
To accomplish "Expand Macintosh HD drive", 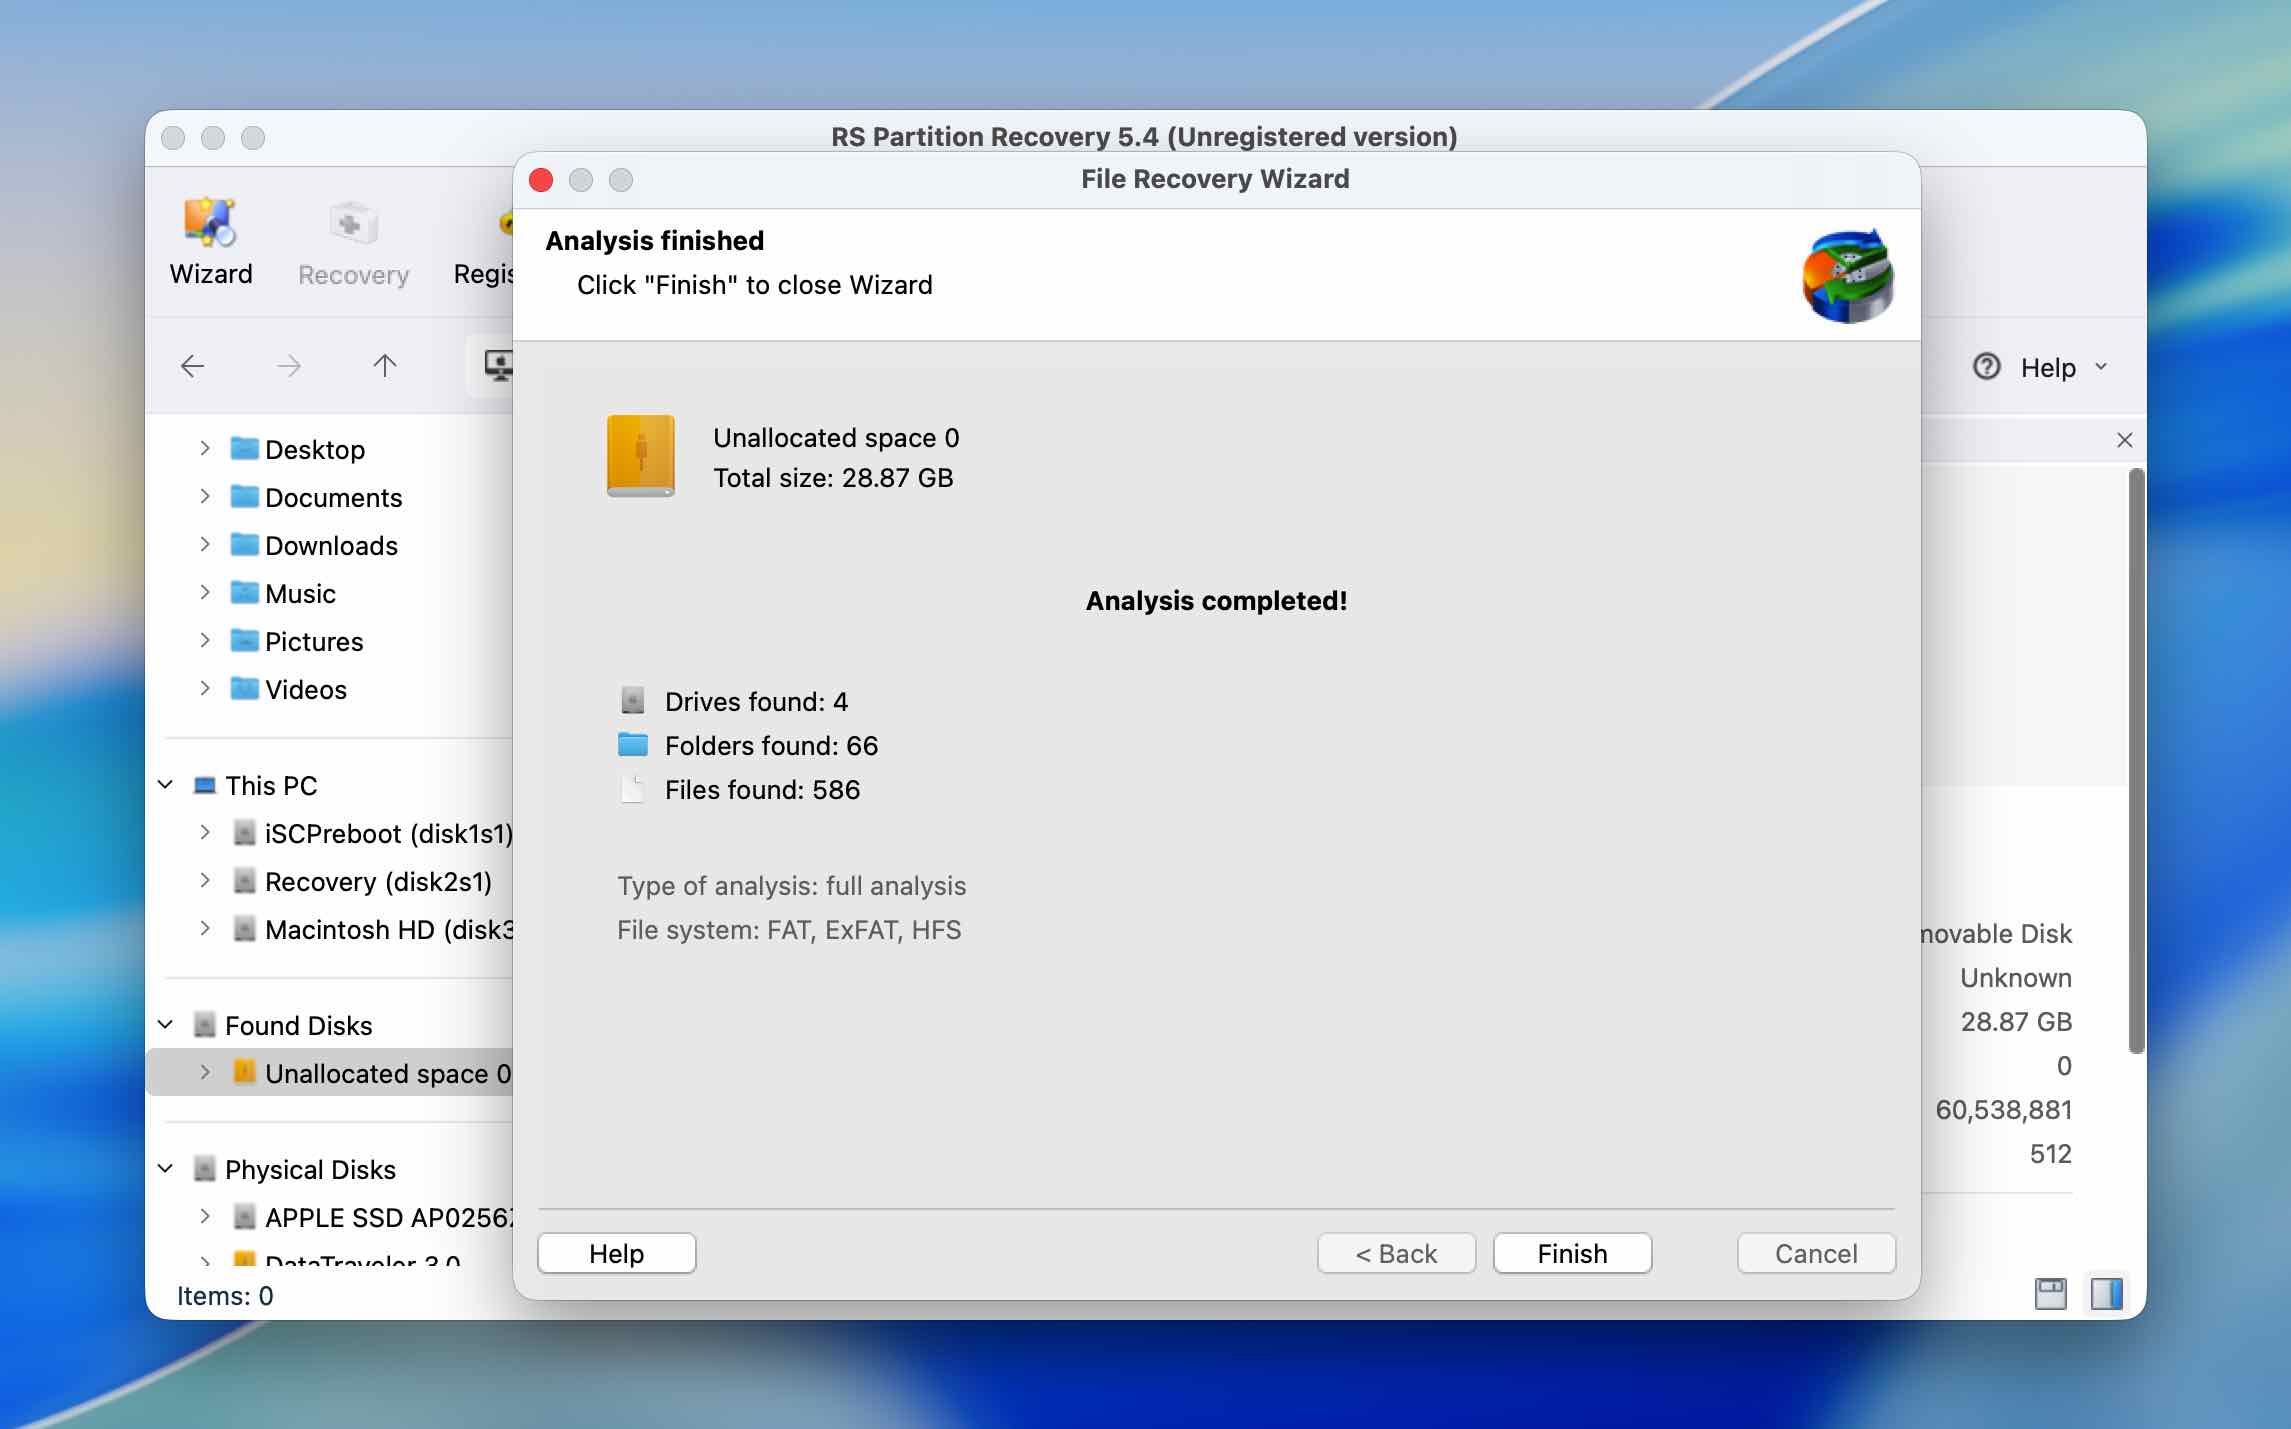I will (x=204, y=928).
